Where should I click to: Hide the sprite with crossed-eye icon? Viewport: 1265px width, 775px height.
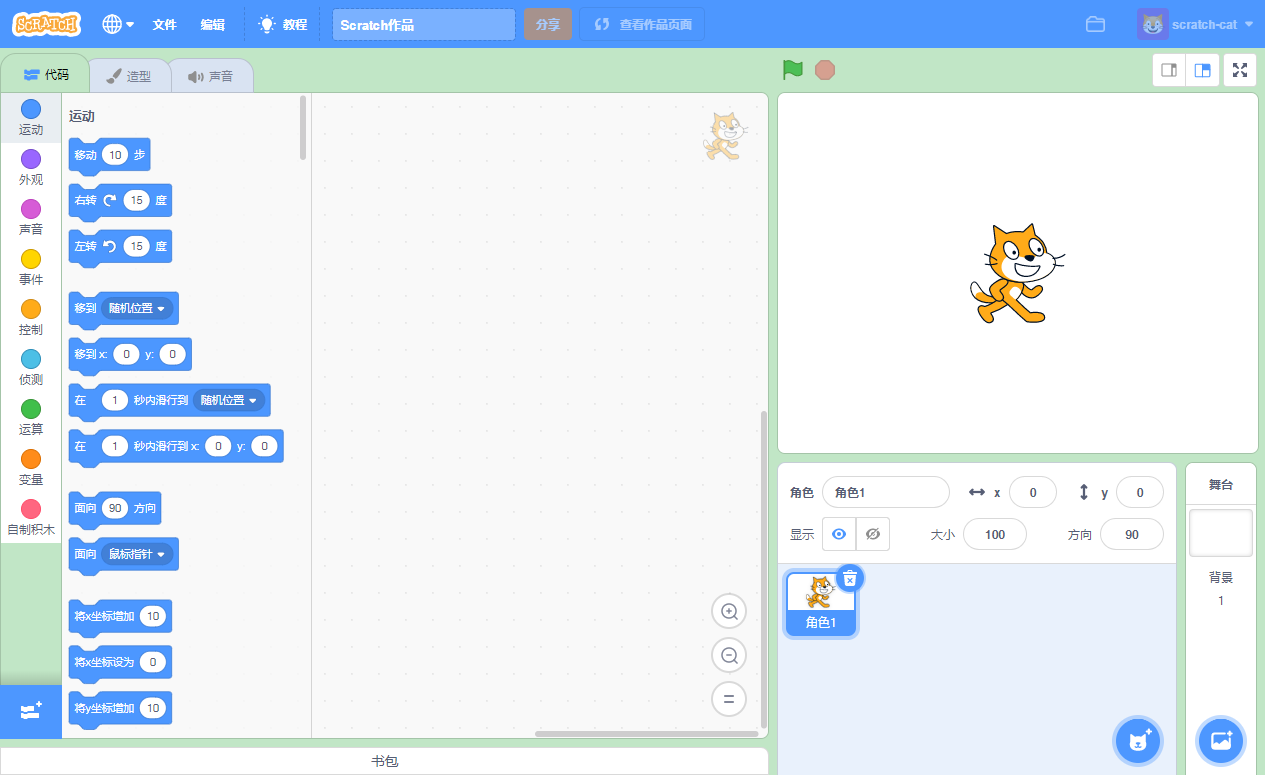pyautogui.click(x=873, y=534)
